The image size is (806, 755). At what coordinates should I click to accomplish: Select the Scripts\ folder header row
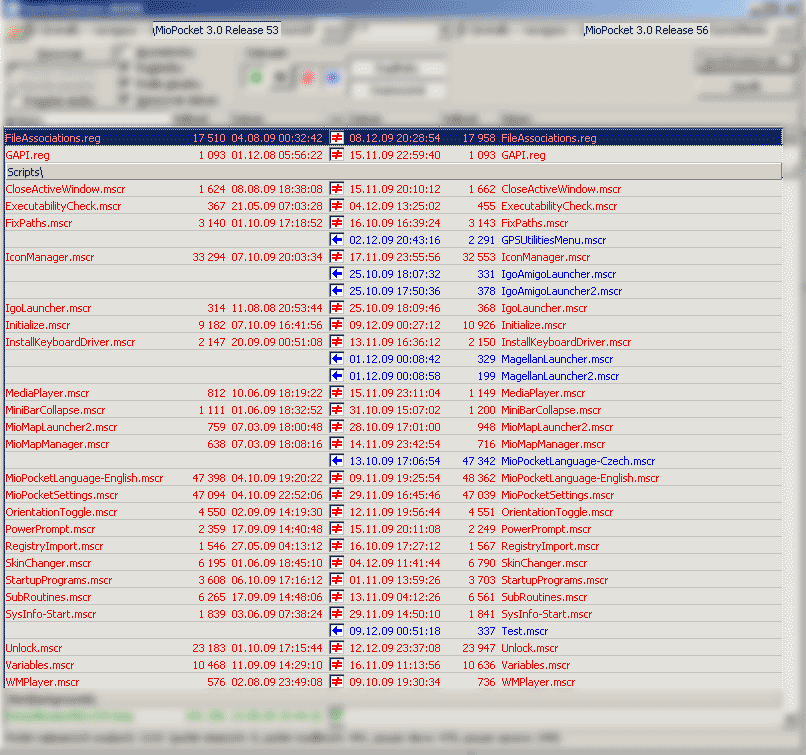click(x=393, y=172)
